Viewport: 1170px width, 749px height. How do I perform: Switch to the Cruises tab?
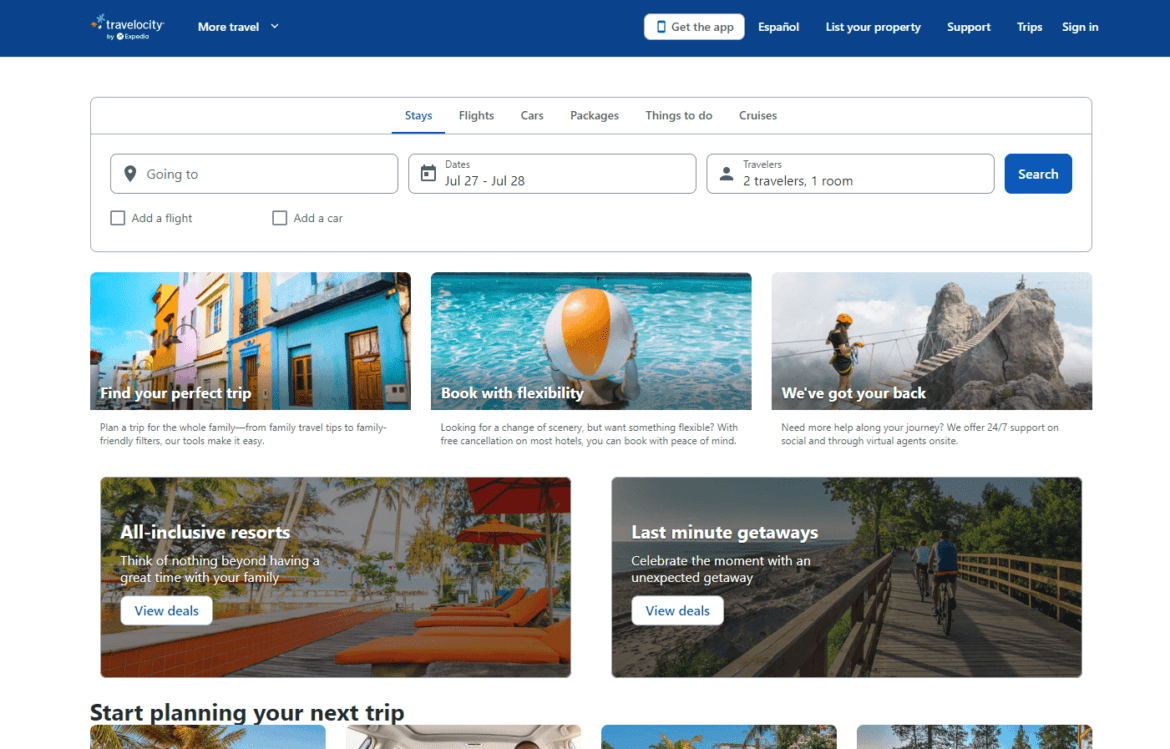757,115
